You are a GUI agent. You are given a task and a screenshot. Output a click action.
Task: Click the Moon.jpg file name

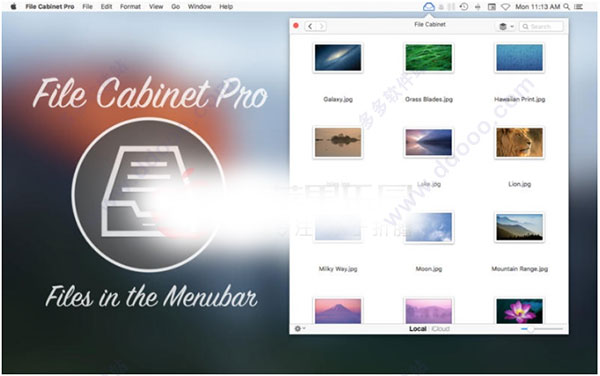(x=429, y=269)
